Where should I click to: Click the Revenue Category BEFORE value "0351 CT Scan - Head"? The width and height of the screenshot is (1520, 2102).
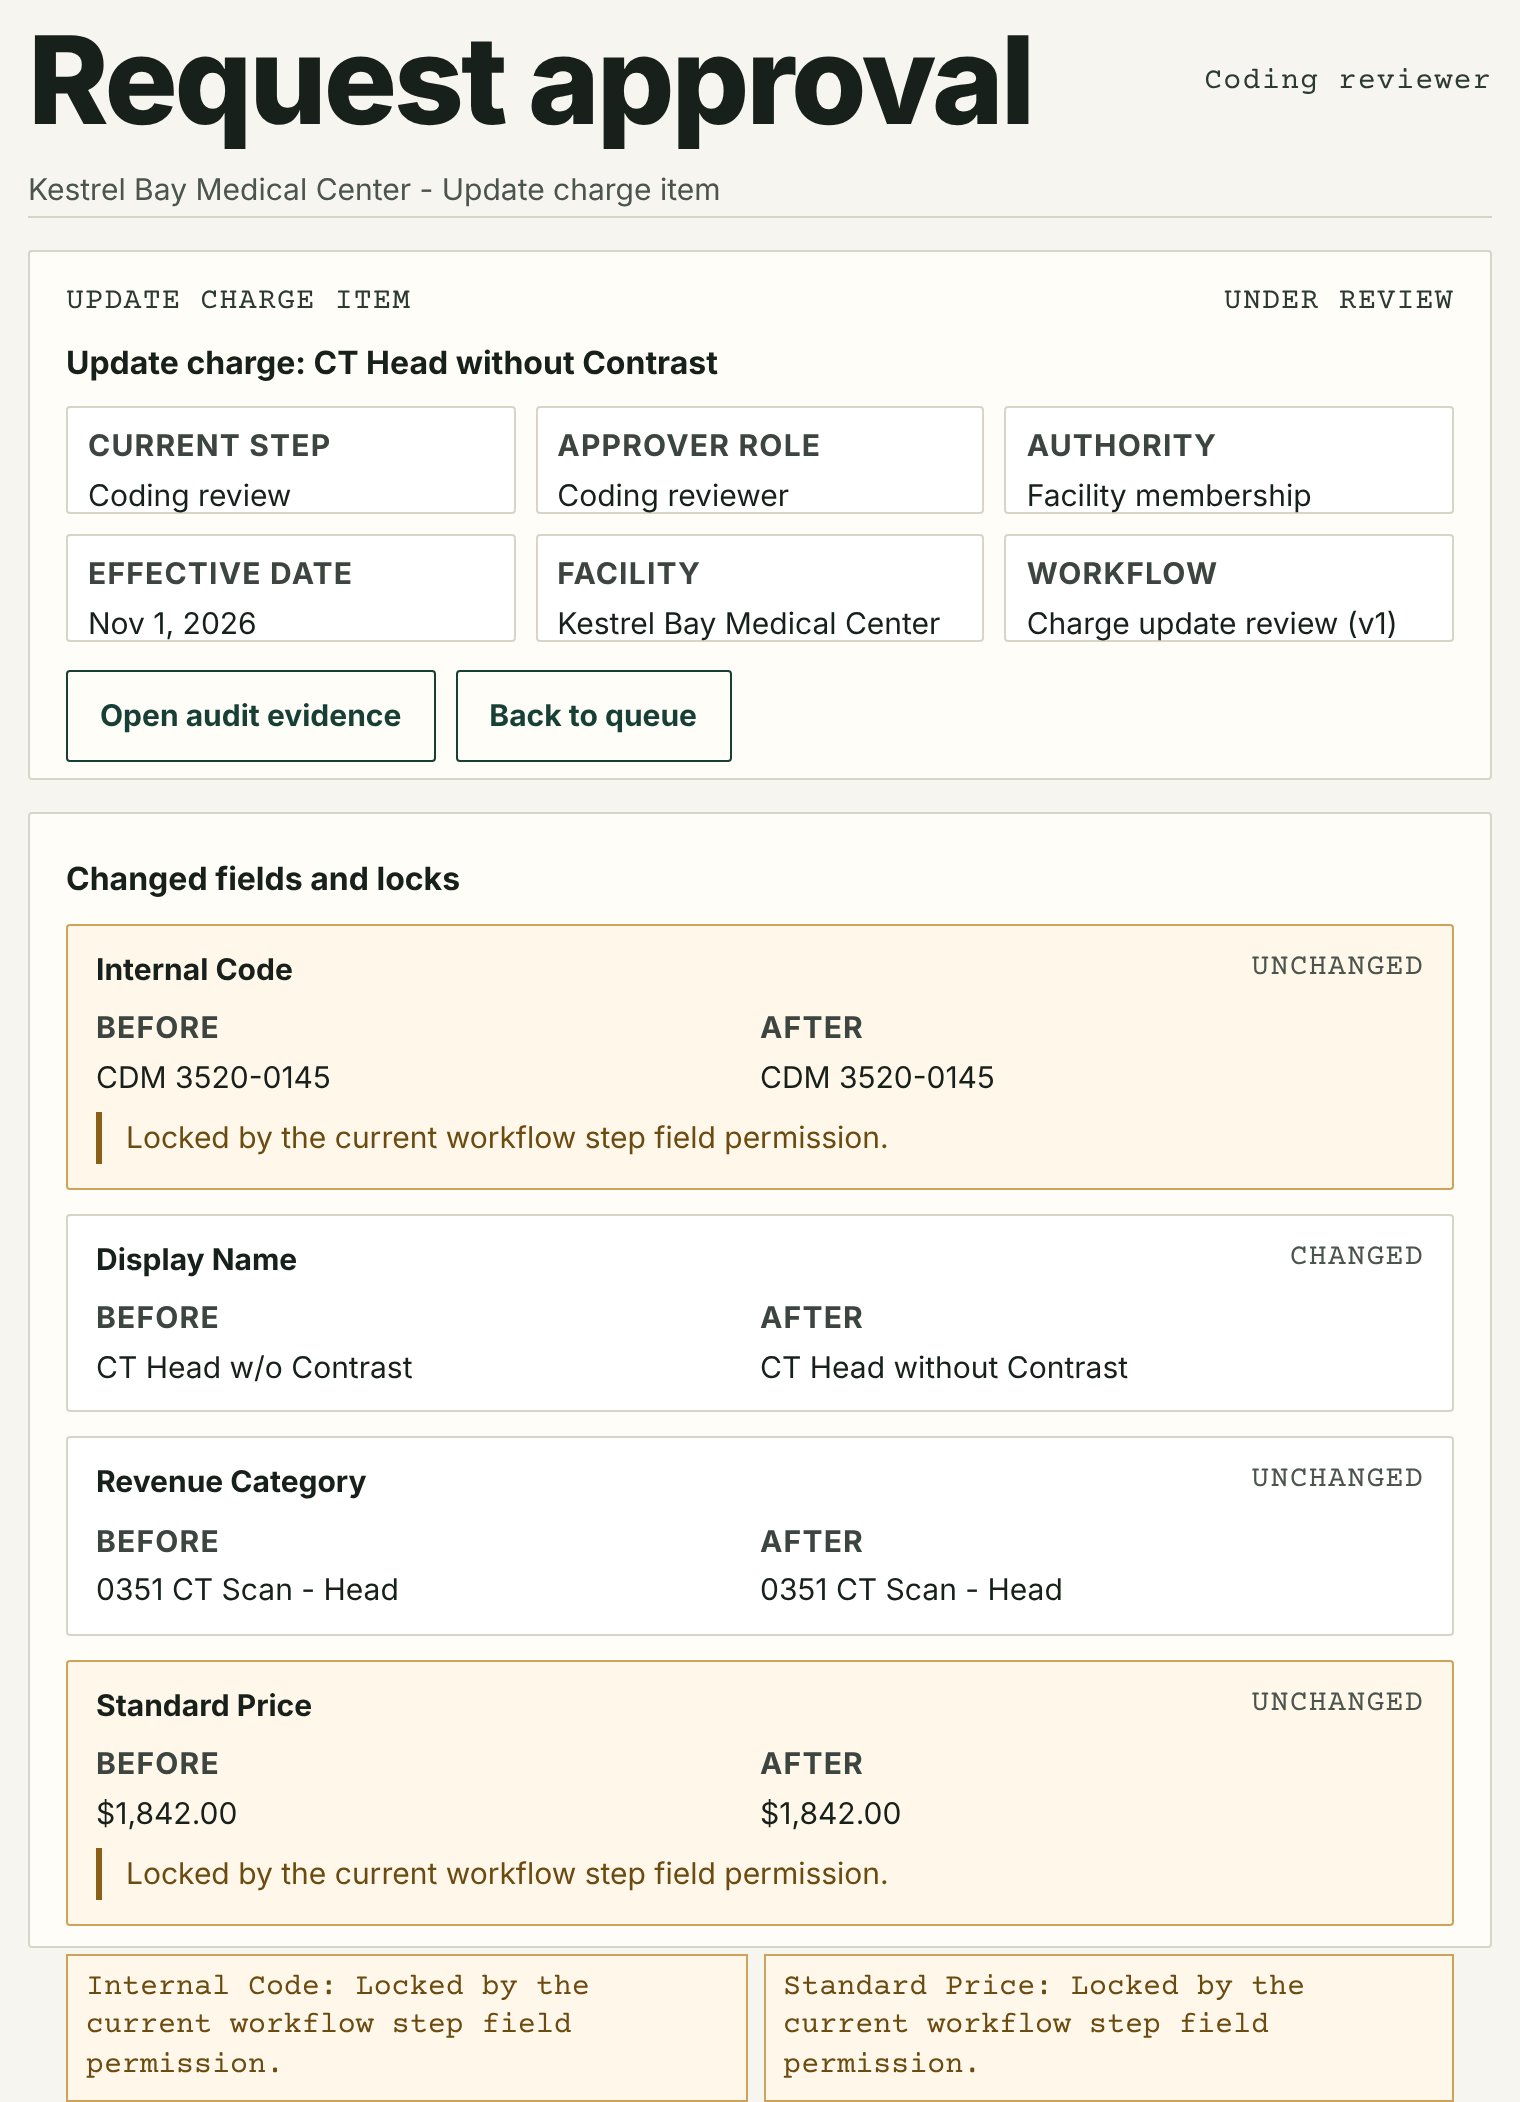[247, 1590]
